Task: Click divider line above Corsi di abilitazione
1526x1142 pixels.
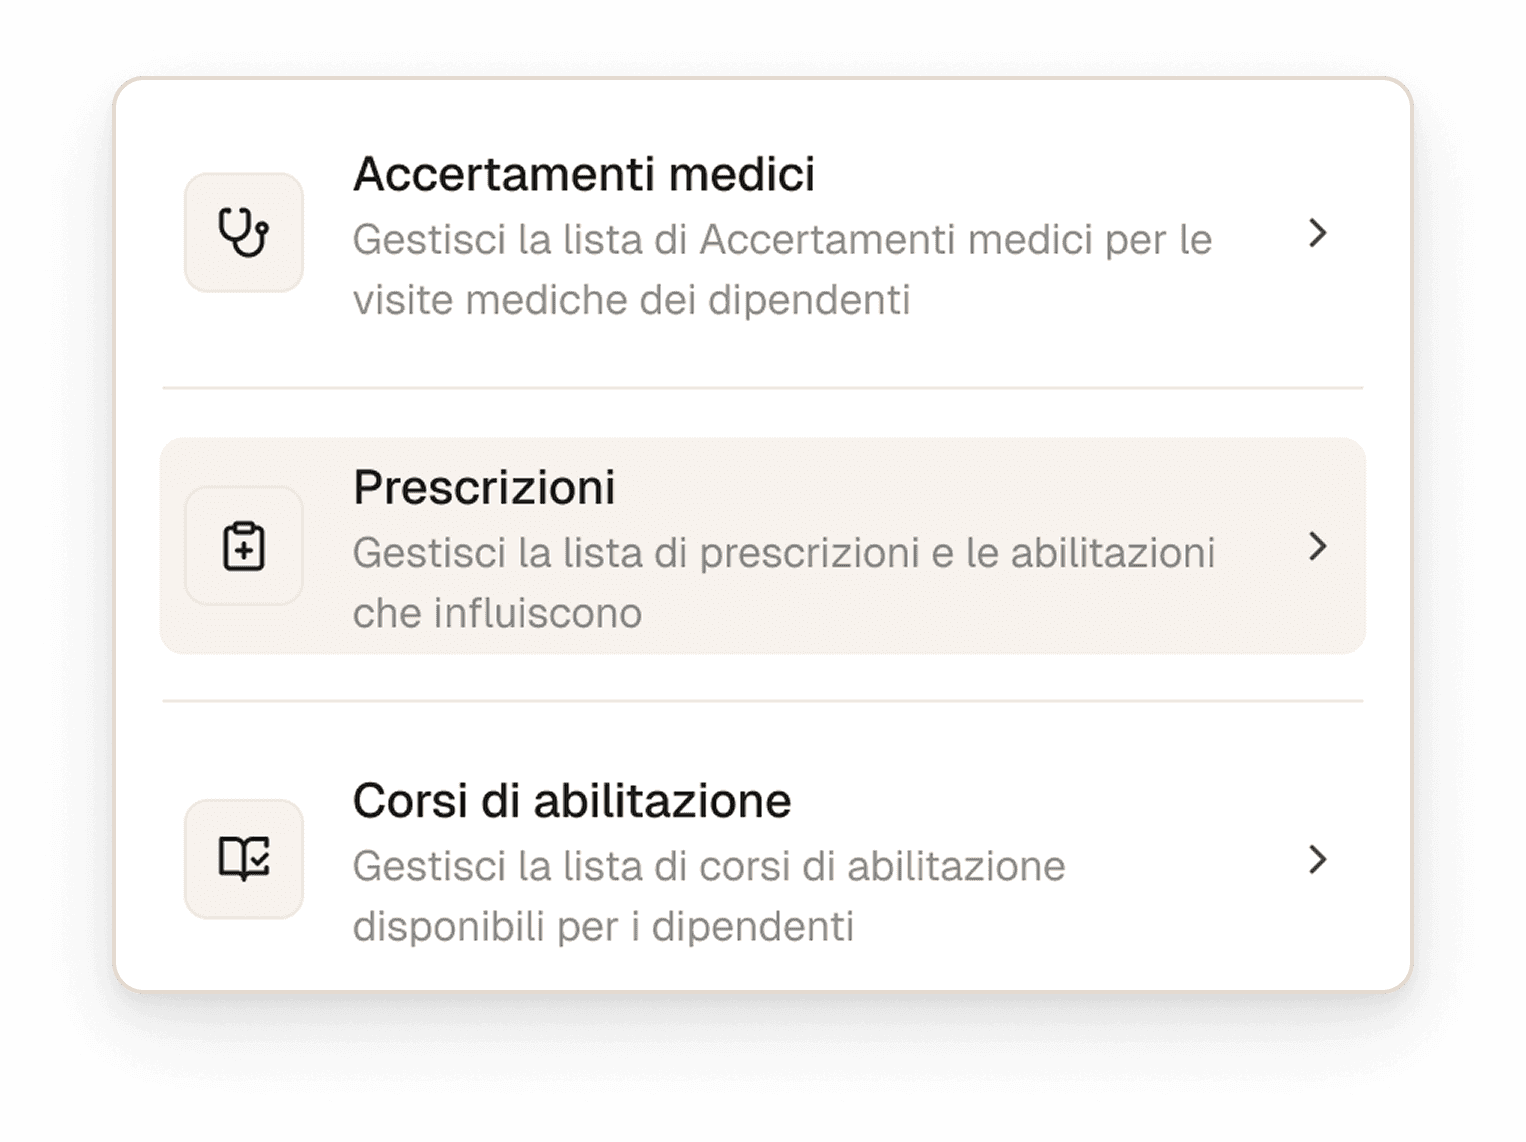Action: (x=762, y=701)
